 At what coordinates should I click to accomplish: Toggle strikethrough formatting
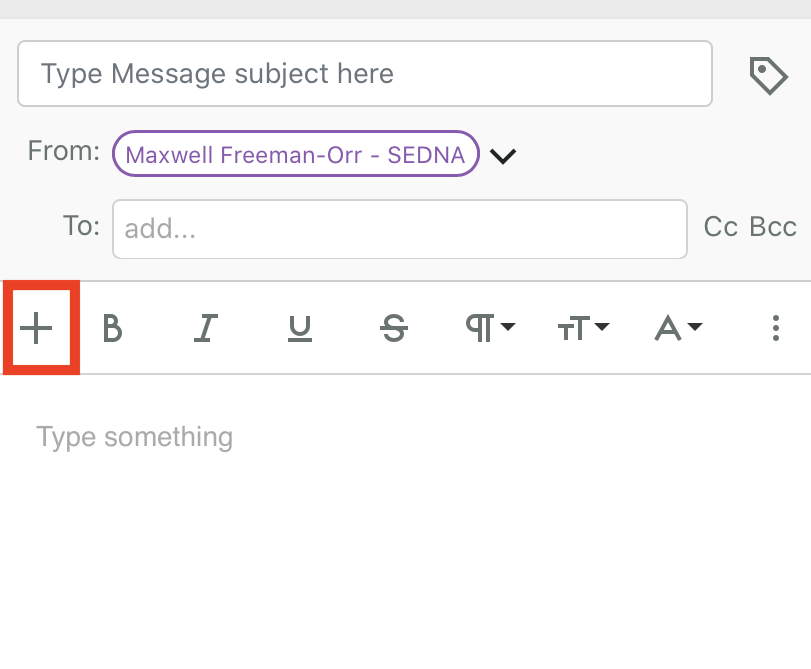[395, 328]
